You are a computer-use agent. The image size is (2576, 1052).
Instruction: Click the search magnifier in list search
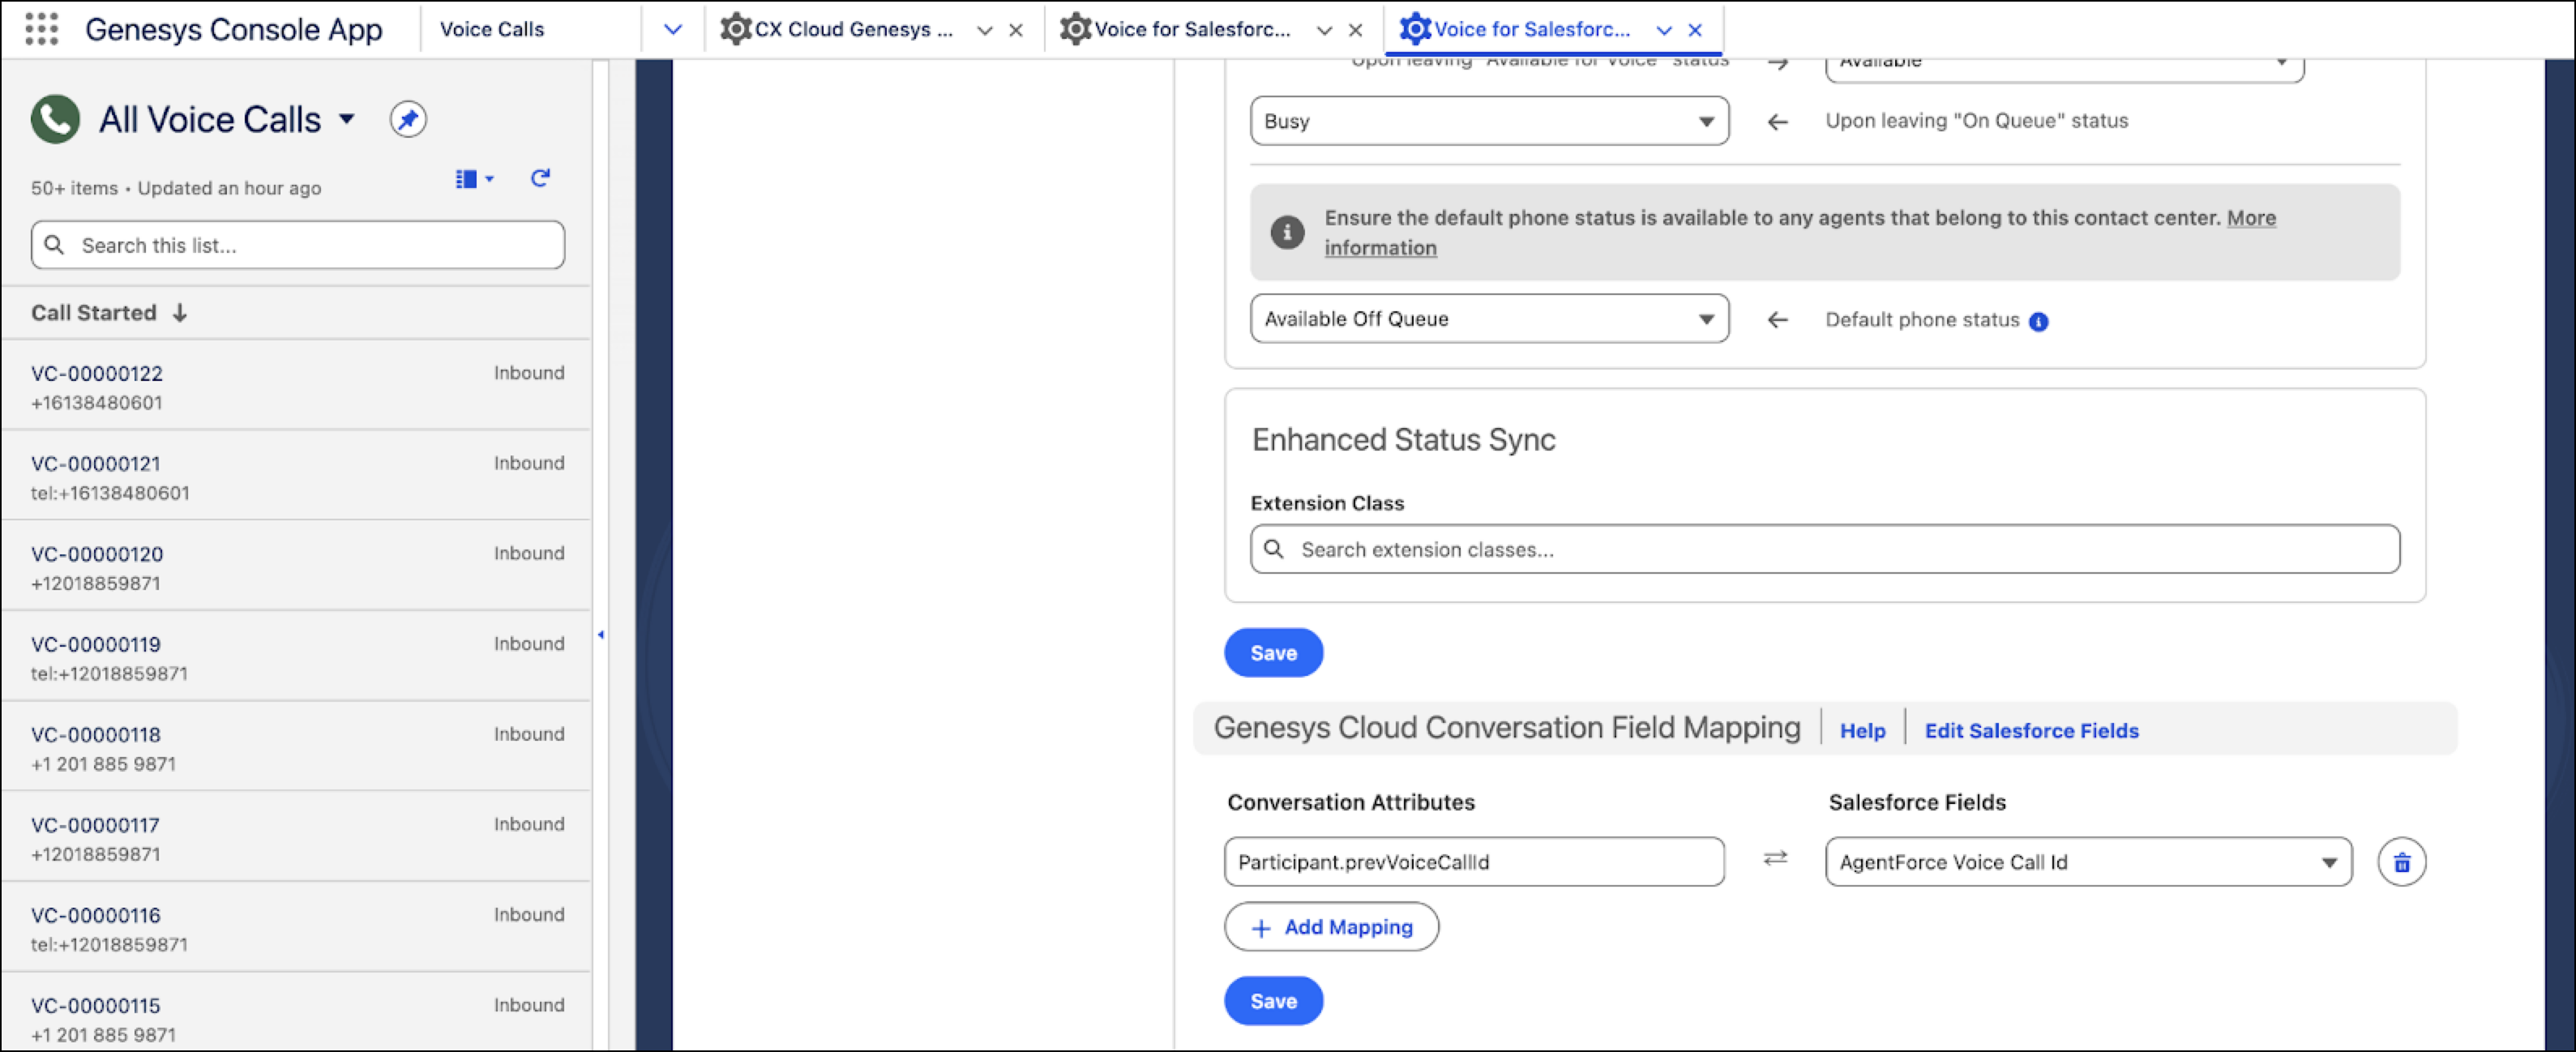click(x=55, y=245)
